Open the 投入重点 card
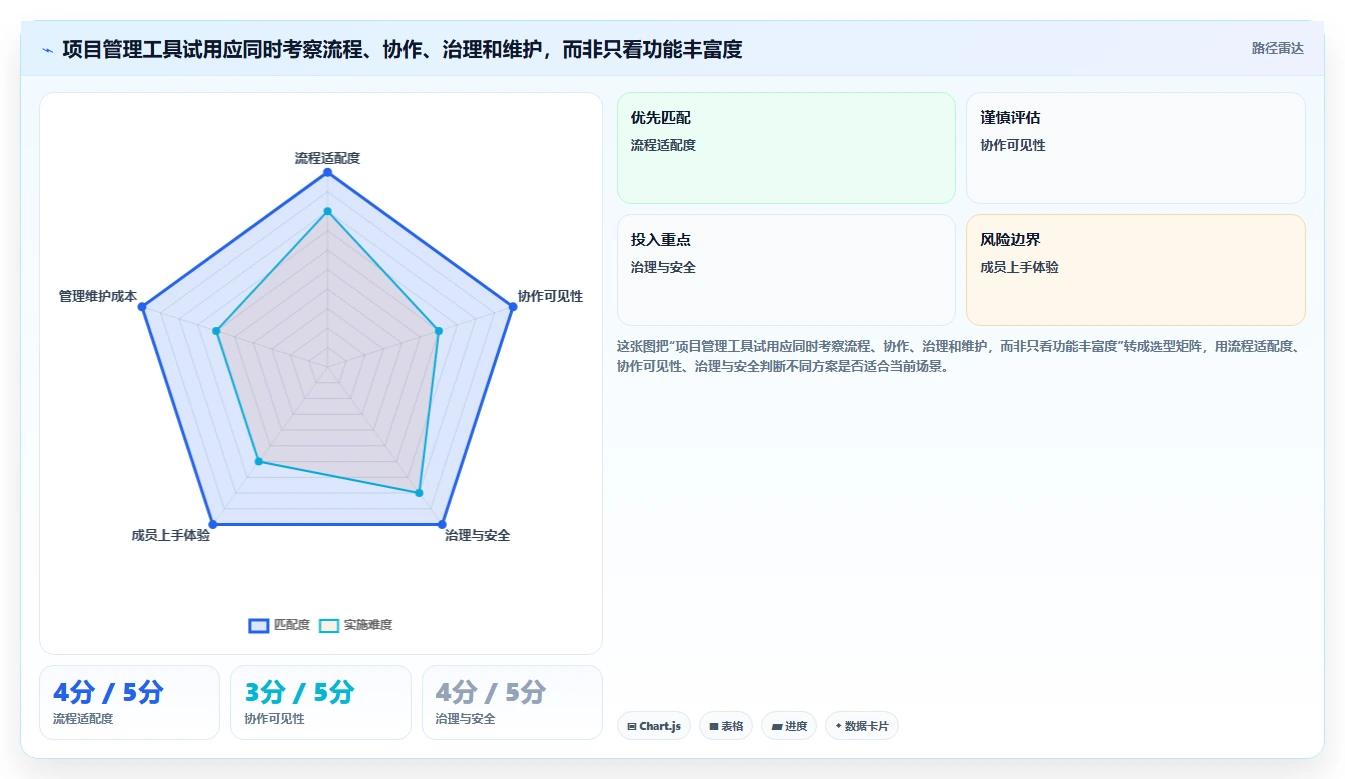1345x779 pixels. pyautogui.click(x=786, y=270)
